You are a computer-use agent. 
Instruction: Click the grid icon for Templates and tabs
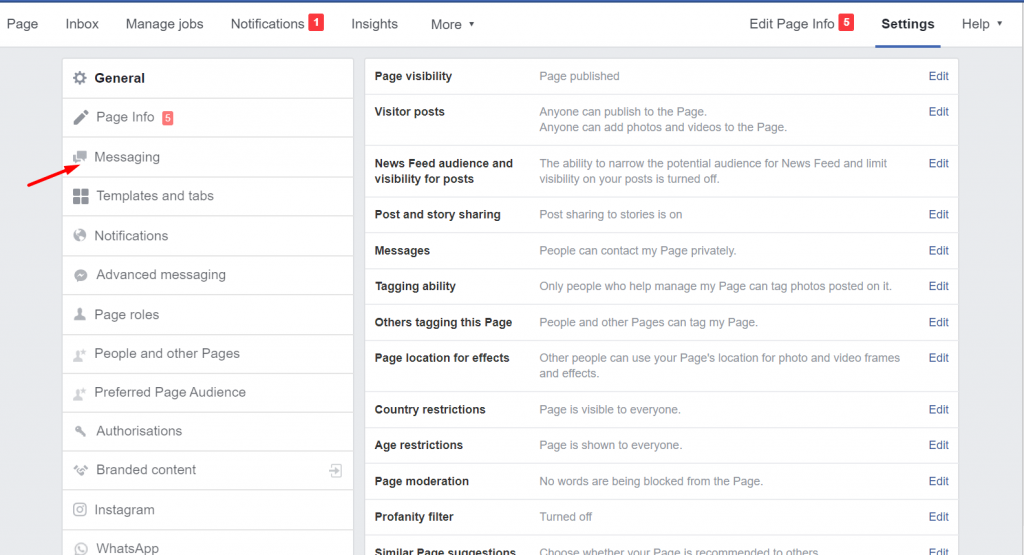[80, 196]
